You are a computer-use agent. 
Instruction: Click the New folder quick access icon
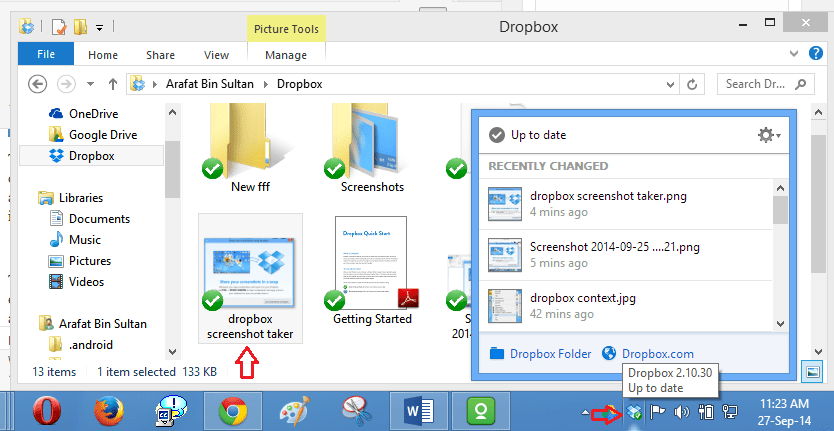tap(80, 26)
